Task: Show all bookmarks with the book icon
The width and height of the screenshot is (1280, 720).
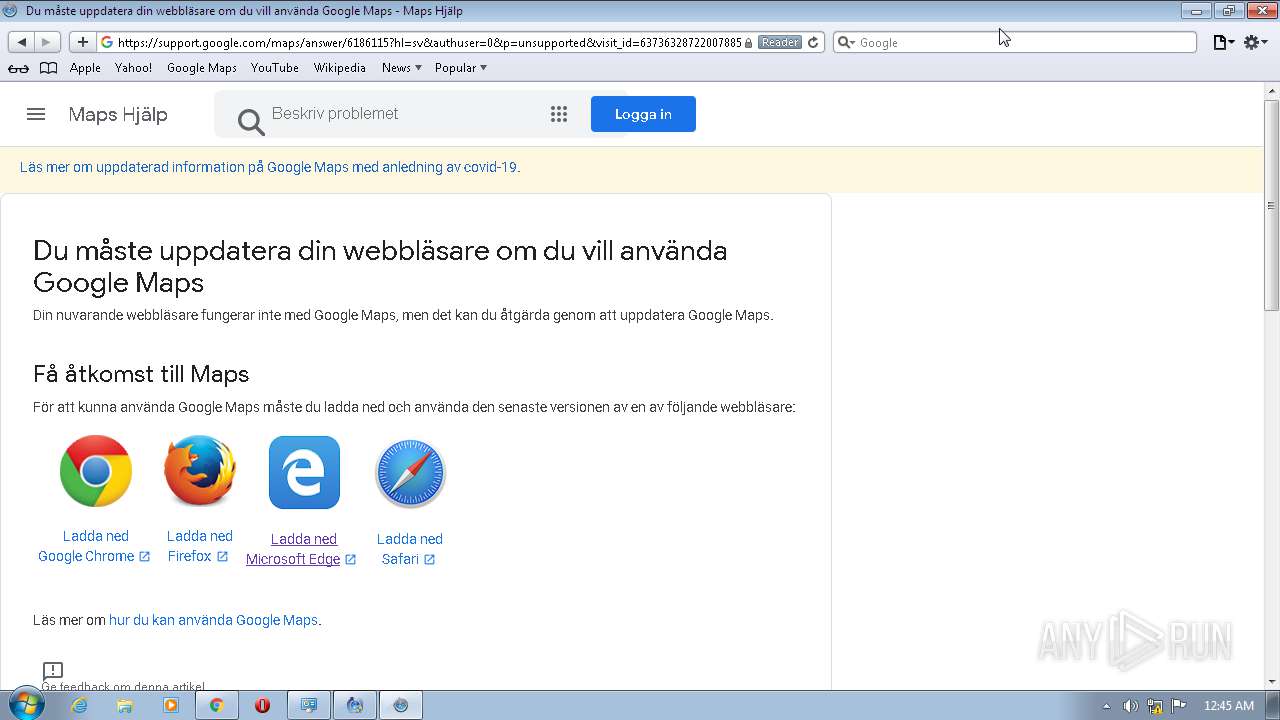Action: pos(48,68)
